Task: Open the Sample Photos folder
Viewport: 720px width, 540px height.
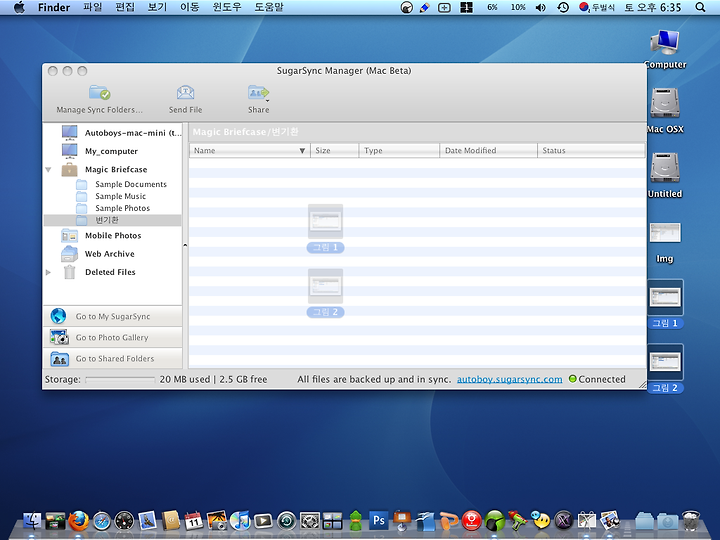Action: click(x=113, y=208)
